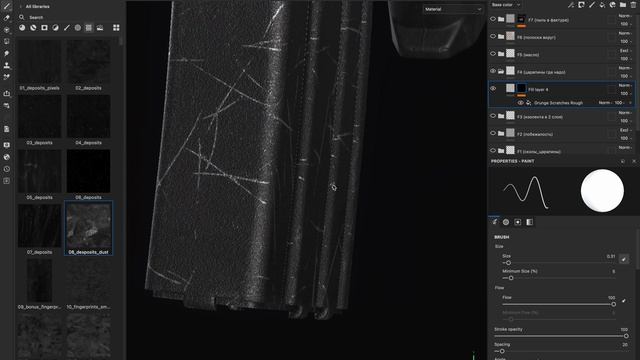Screen dimensions: 640x360
Task: Undock the Properties - Paint panel
Action: tap(623, 161)
